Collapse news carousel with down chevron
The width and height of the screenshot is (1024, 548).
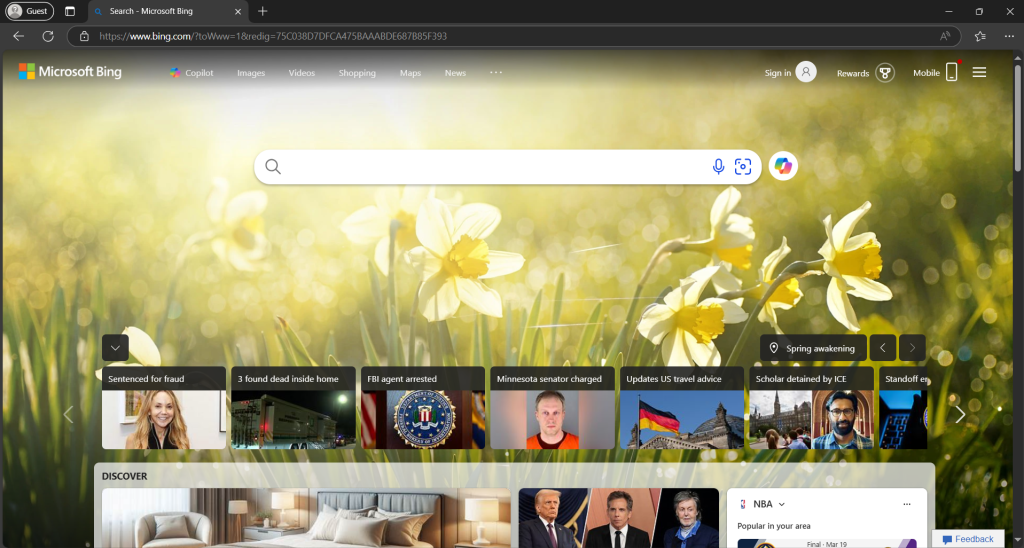pos(115,348)
